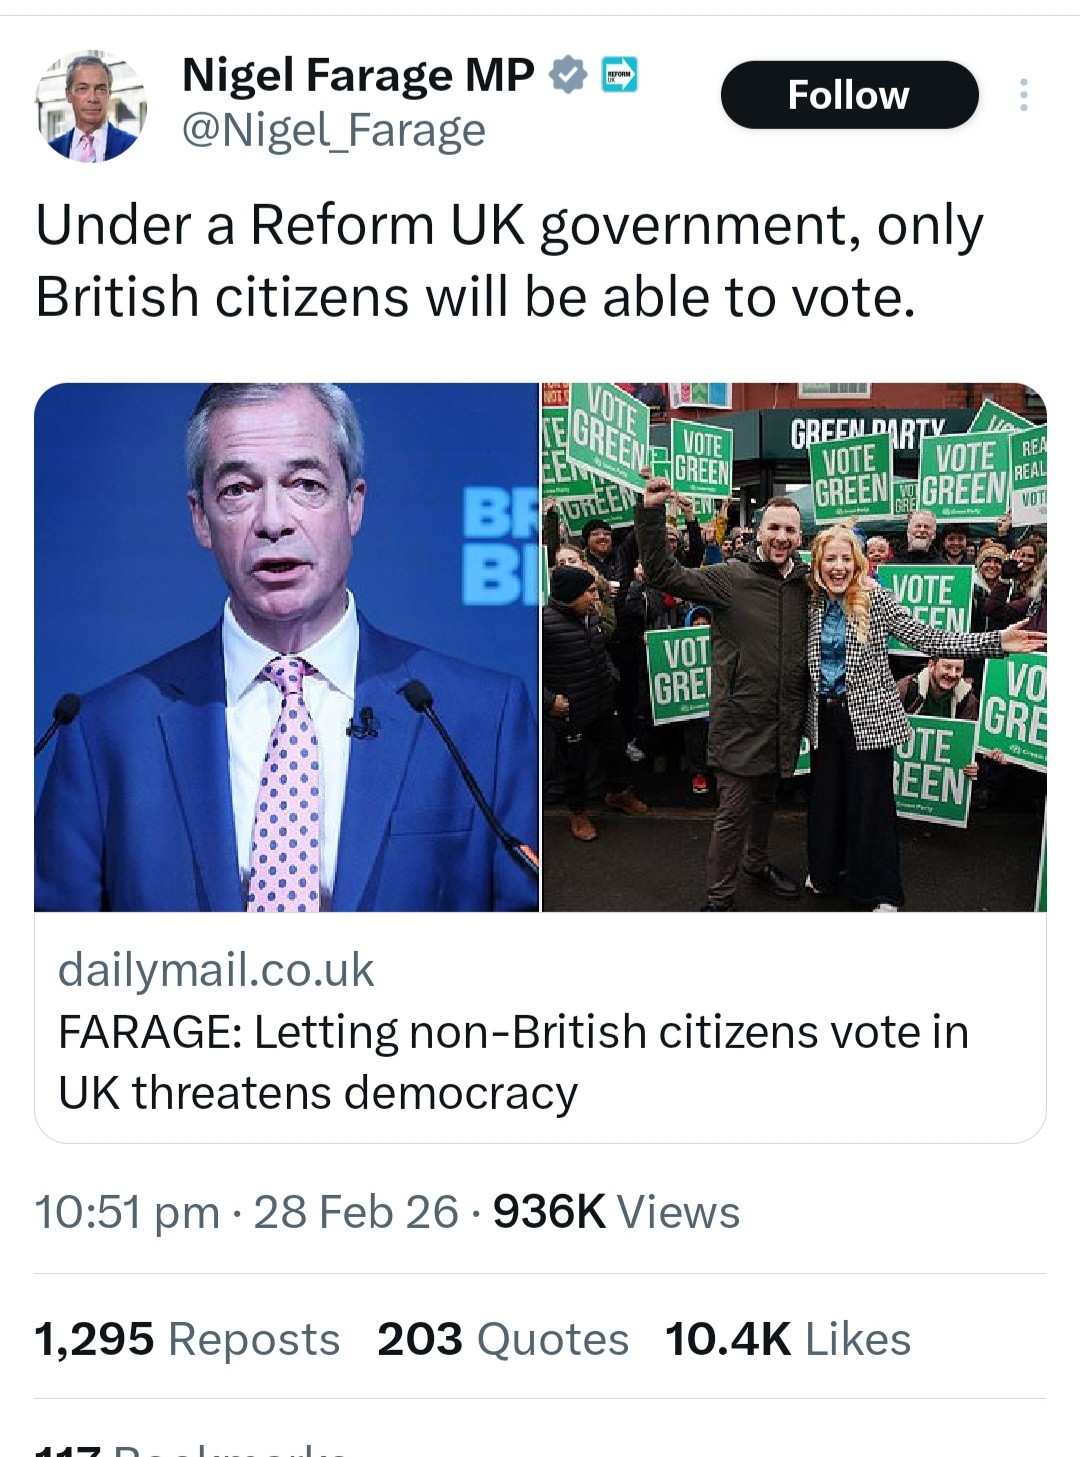The image size is (1080, 1457).
Task: Open the Vote Green rally photo
Action: click(x=794, y=647)
